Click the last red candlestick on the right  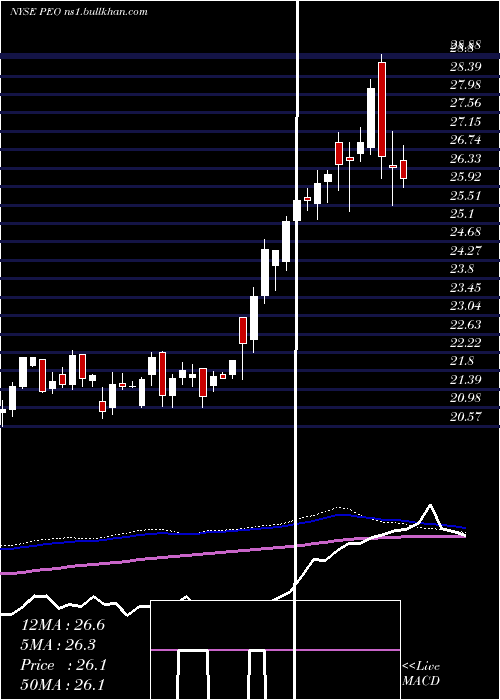tap(404, 169)
